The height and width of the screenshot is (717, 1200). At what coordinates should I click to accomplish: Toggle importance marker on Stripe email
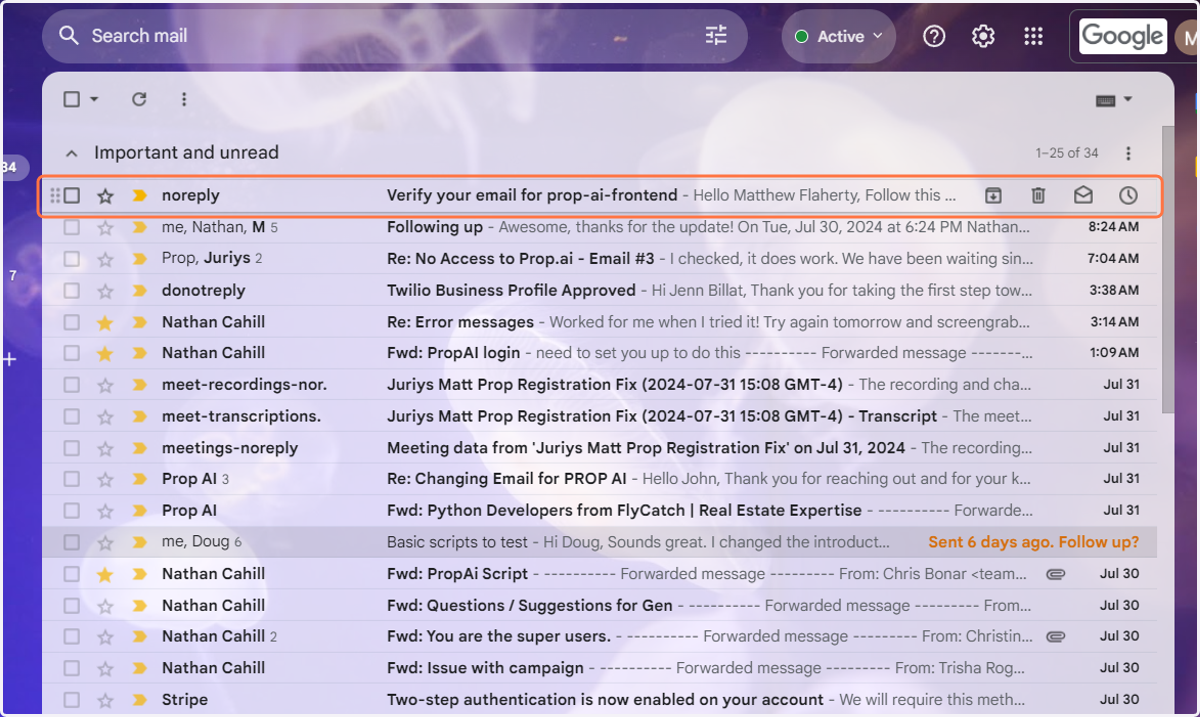pyautogui.click(x=140, y=700)
